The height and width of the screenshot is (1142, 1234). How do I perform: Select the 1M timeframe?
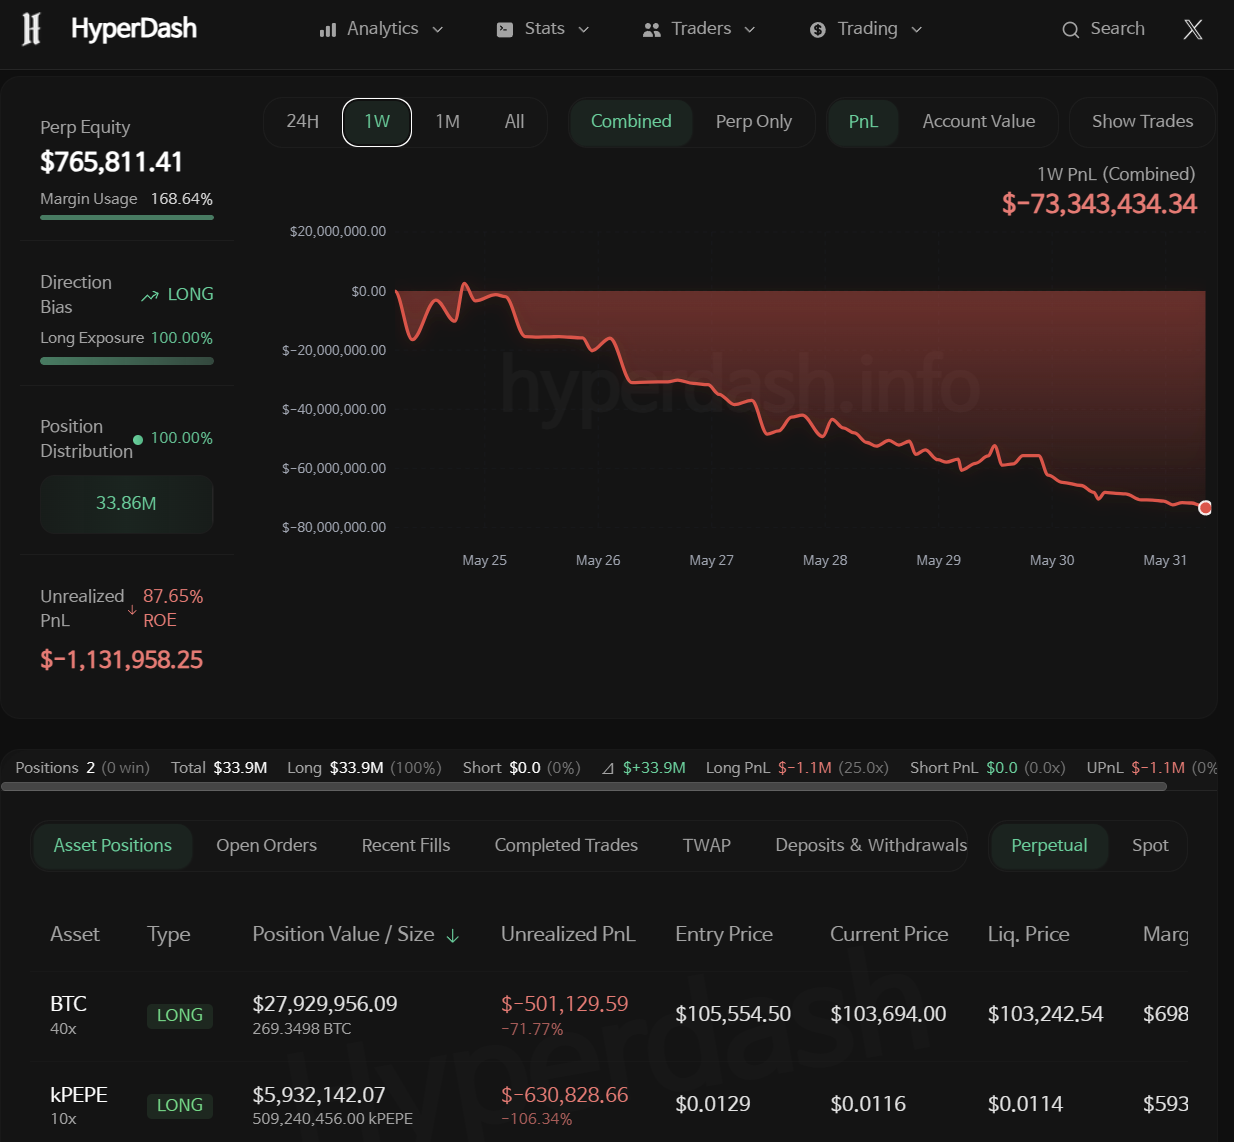click(447, 121)
